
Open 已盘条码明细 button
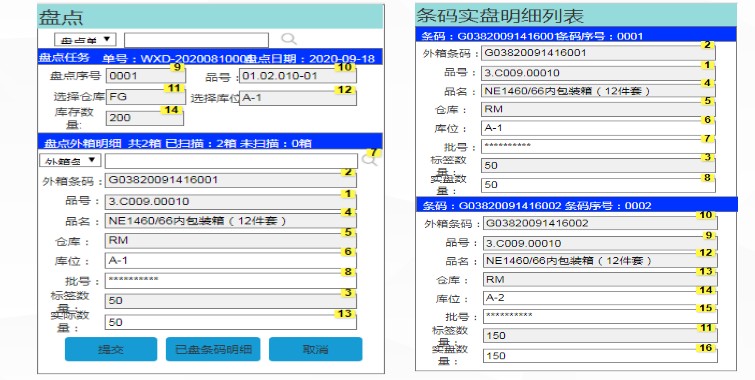[x=213, y=349]
